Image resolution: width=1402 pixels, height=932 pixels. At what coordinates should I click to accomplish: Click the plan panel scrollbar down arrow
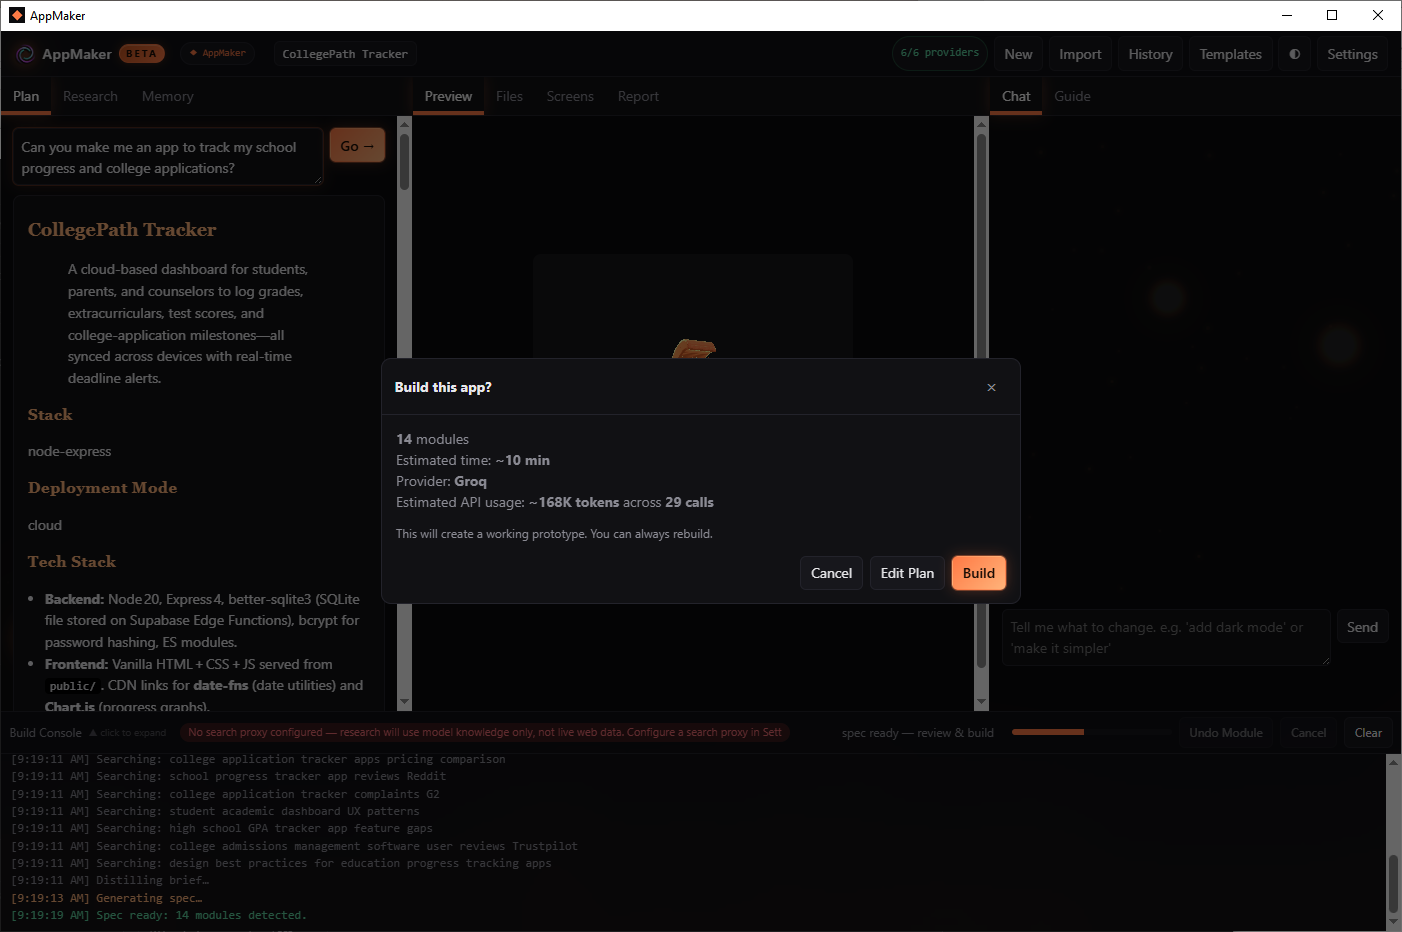pyautogui.click(x=404, y=703)
